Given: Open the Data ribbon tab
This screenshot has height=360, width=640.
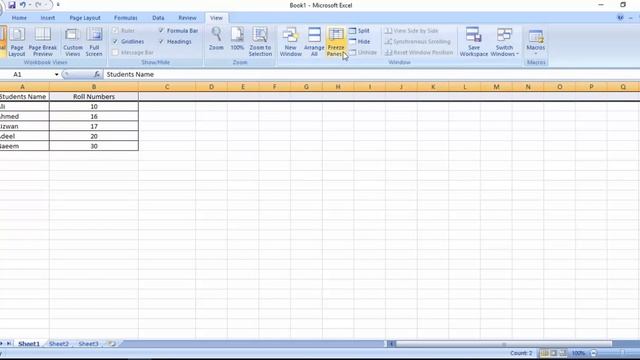Looking at the screenshot, I should tap(158, 18).
